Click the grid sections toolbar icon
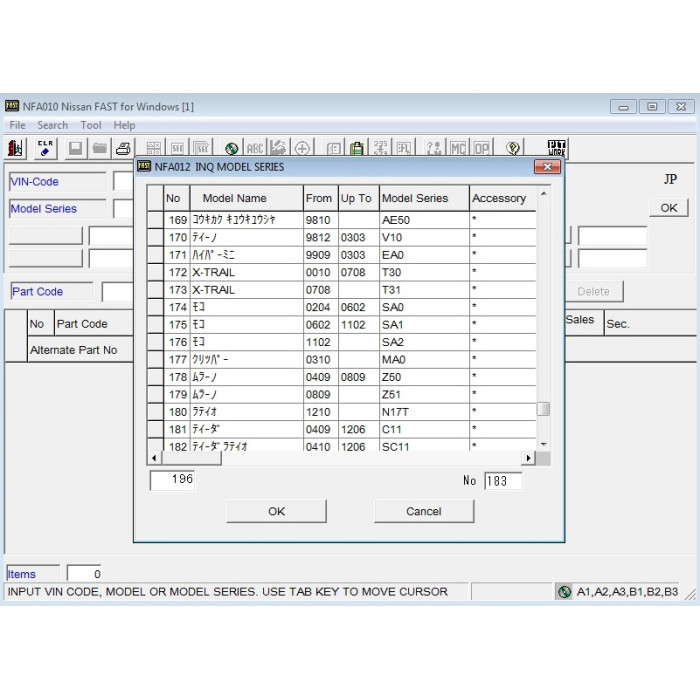The height and width of the screenshot is (700, 700). pos(154,148)
